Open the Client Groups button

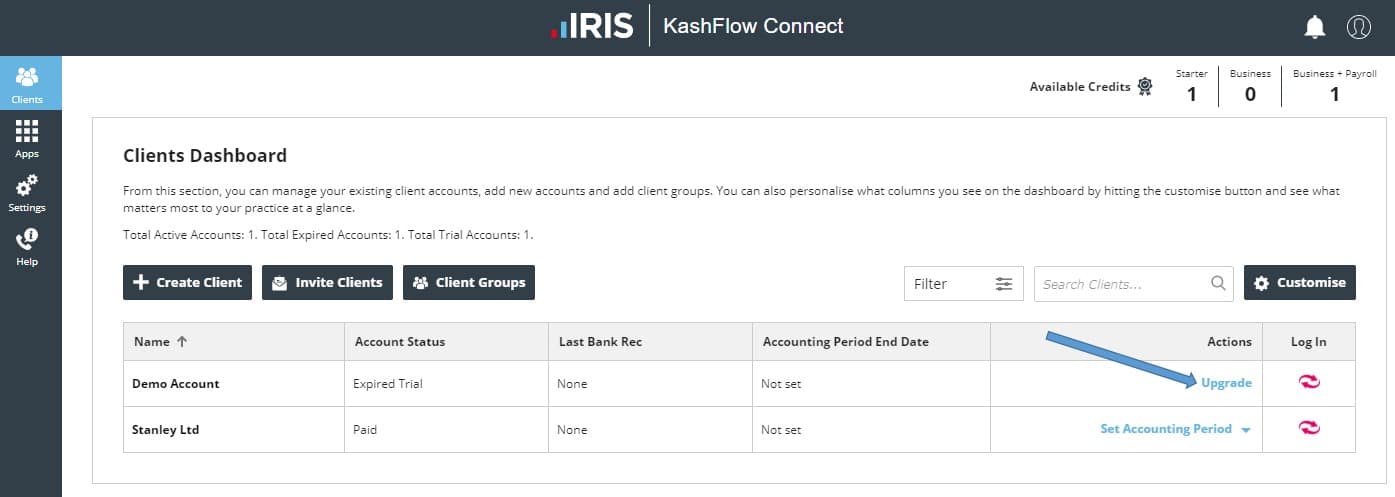(469, 282)
